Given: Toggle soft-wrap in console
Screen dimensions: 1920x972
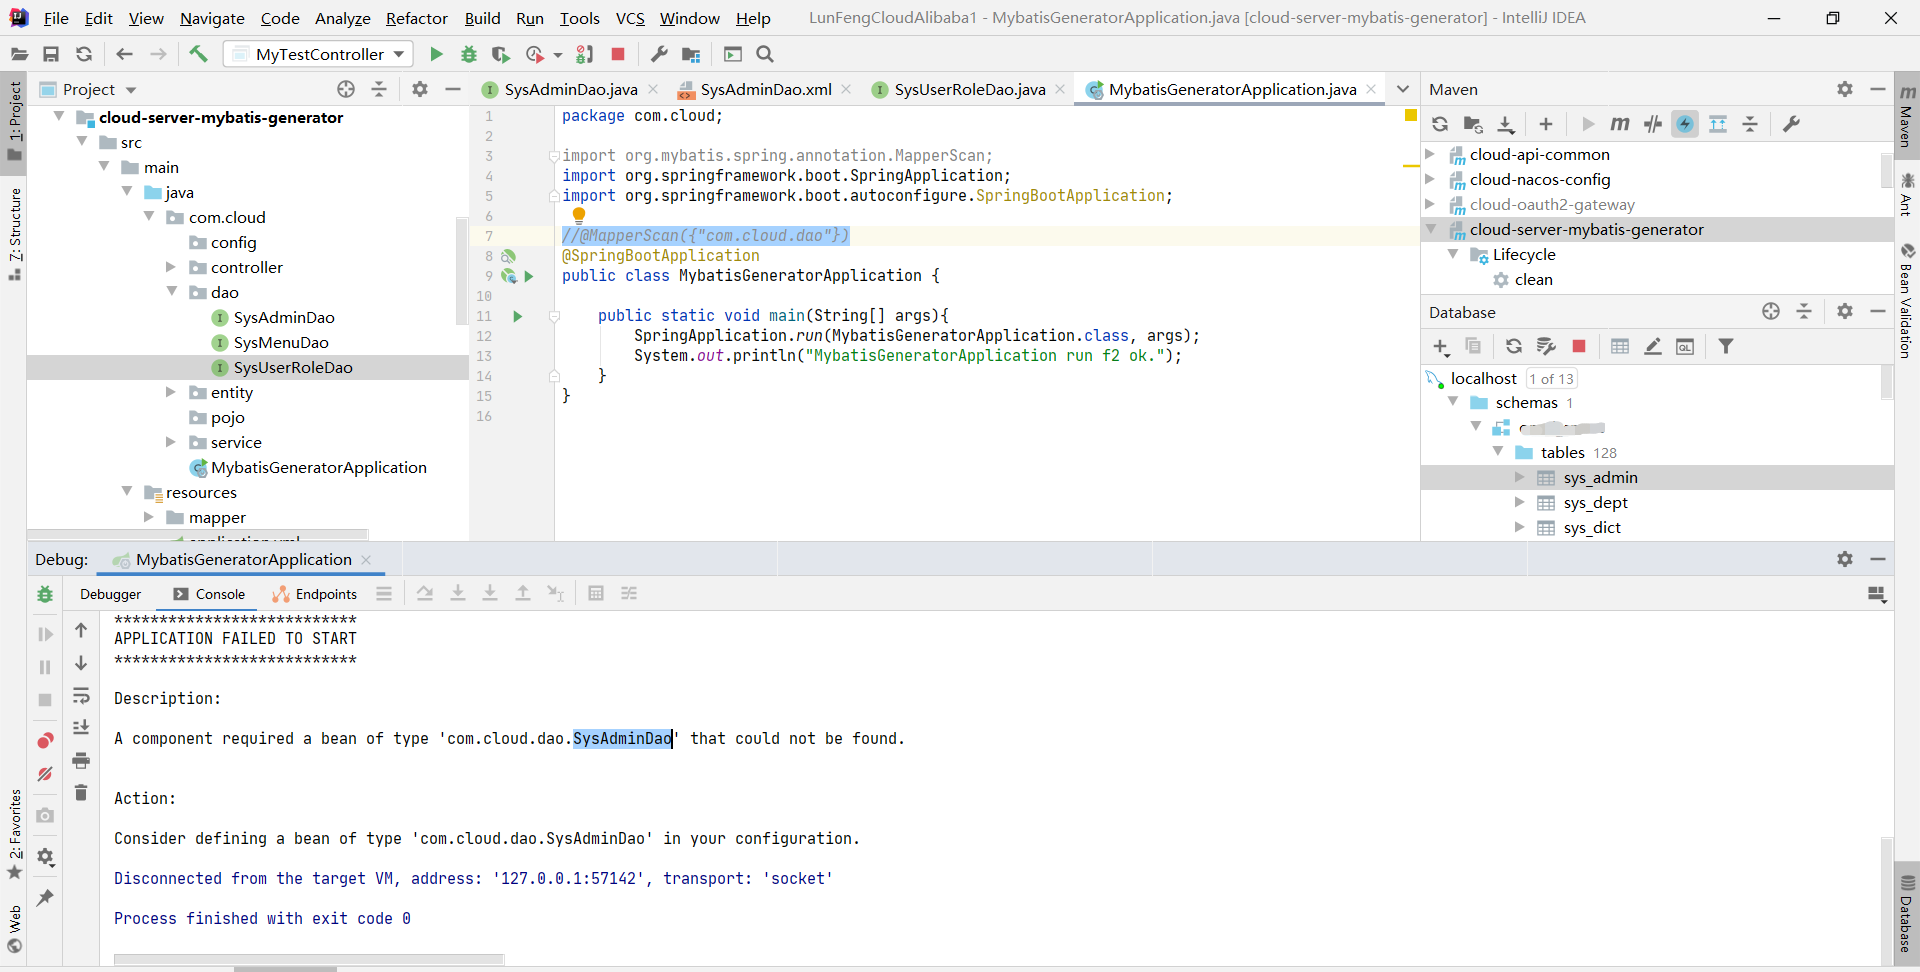Looking at the screenshot, I should (81, 696).
